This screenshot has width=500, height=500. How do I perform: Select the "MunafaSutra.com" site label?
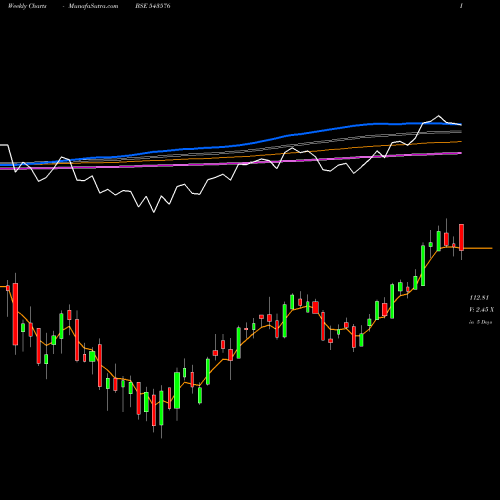pos(93,6)
